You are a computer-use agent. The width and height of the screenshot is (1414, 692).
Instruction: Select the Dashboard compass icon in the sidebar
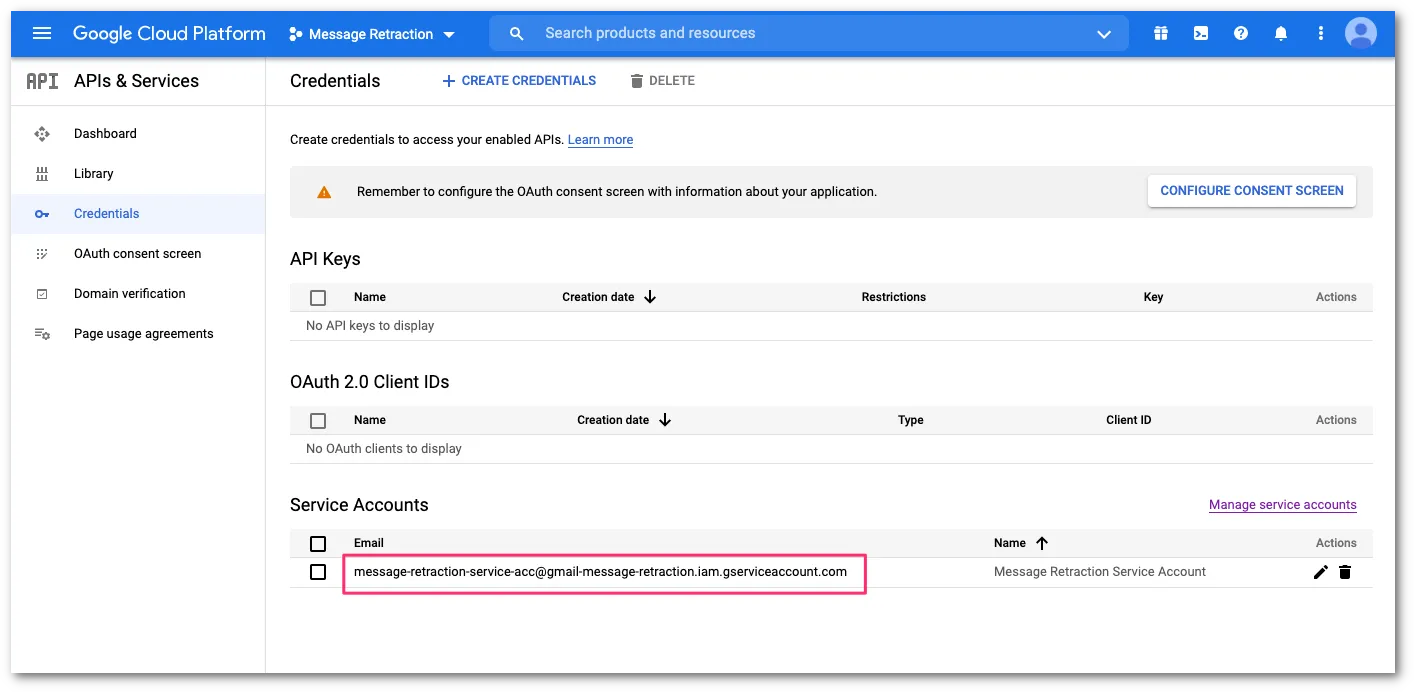pyautogui.click(x=42, y=133)
